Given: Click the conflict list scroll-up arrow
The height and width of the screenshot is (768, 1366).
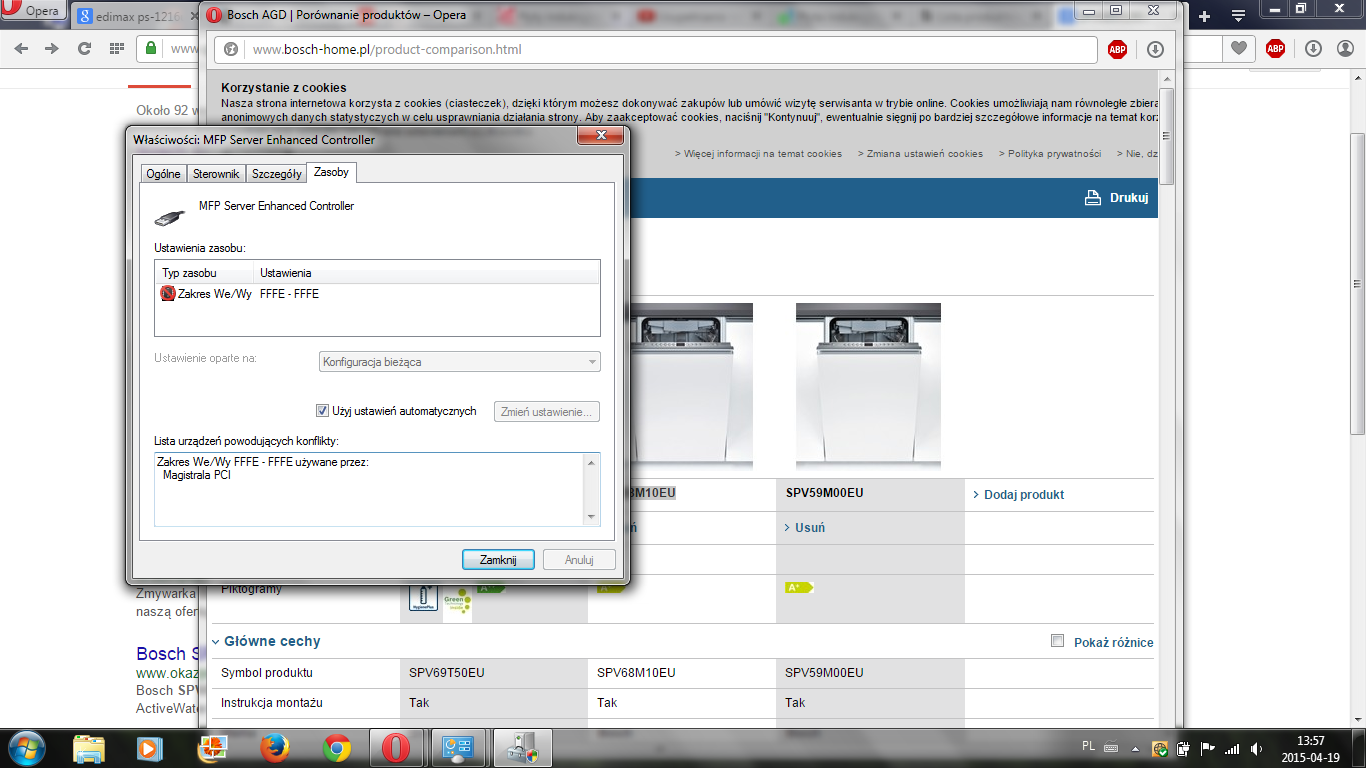Looking at the screenshot, I should pos(592,461).
